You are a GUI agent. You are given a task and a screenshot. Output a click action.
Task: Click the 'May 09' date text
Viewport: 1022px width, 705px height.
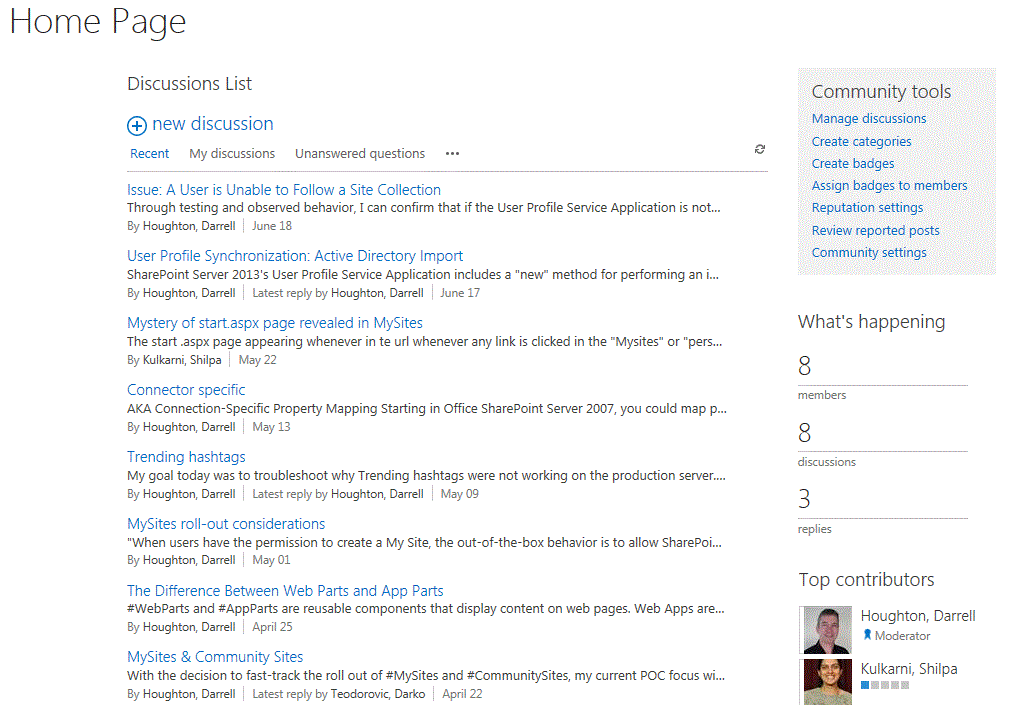(460, 495)
